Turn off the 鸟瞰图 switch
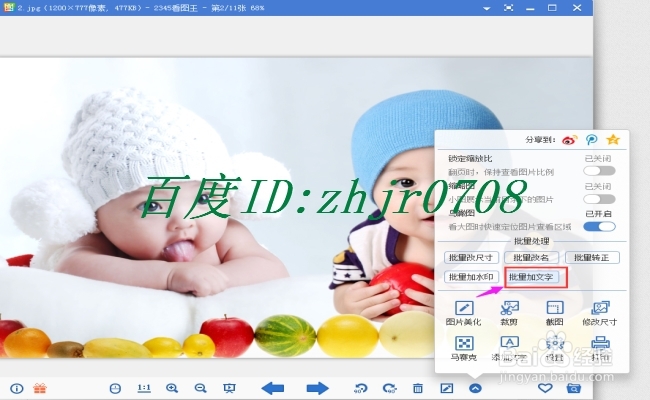The image size is (650, 400). [599, 227]
